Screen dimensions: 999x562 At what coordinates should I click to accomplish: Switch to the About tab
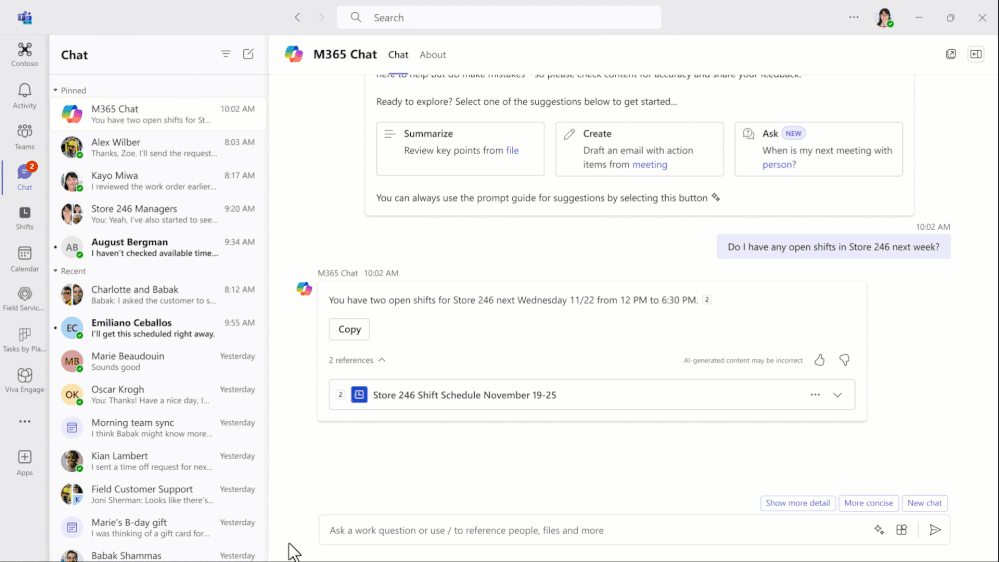click(433, 55)
